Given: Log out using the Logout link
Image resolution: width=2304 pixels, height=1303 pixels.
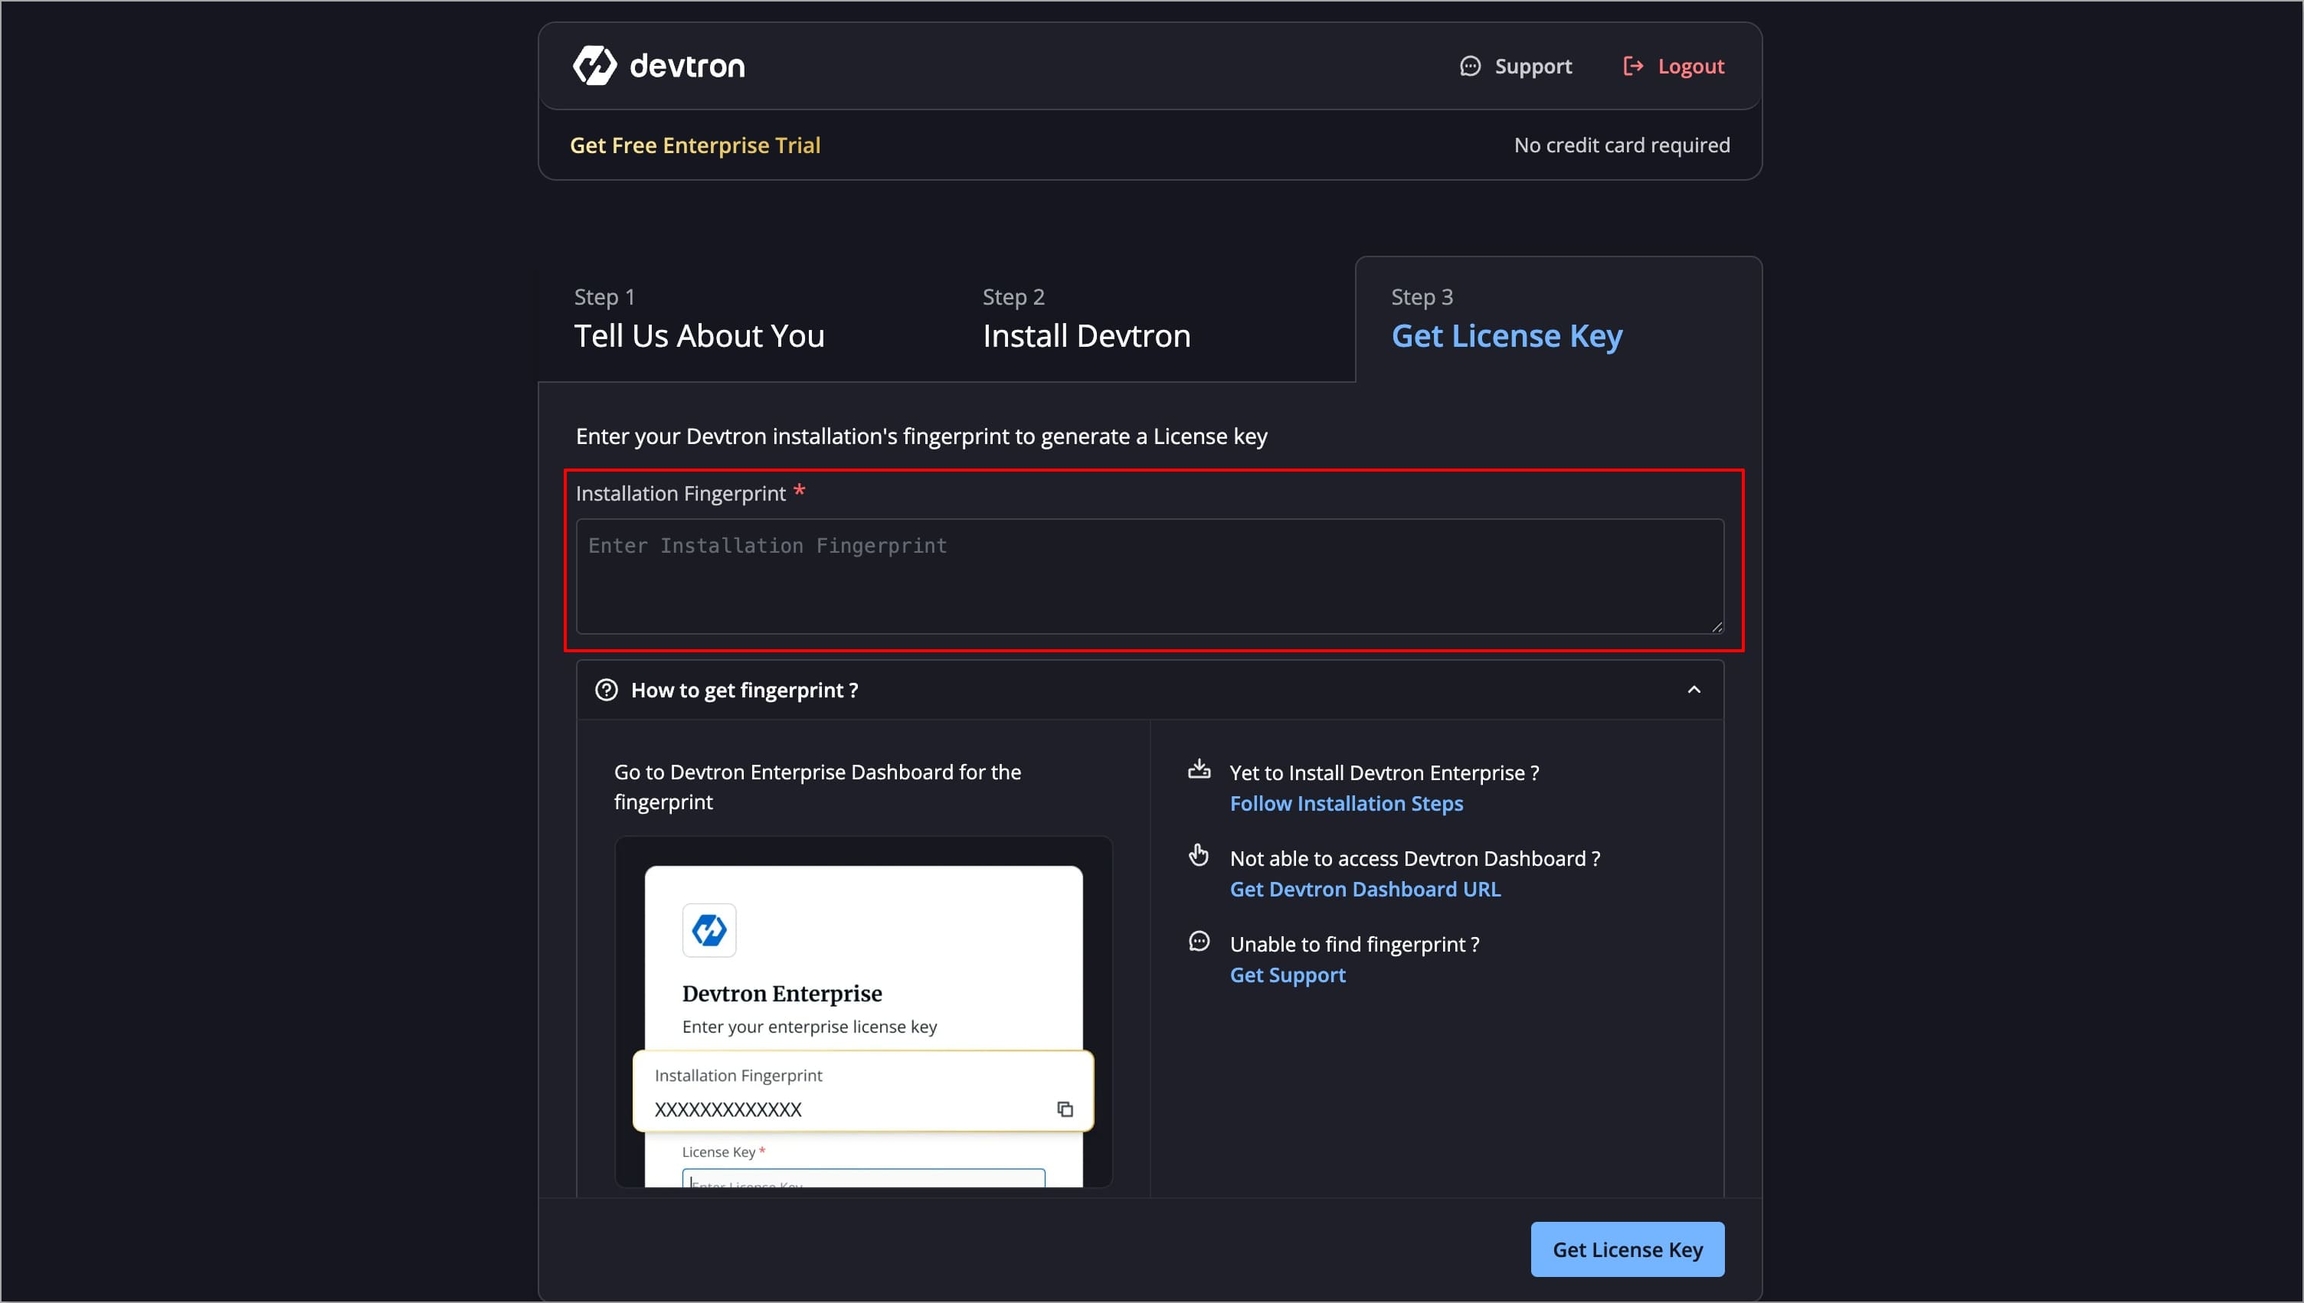Looking at the screenshot, I should tap(1673, 66).
